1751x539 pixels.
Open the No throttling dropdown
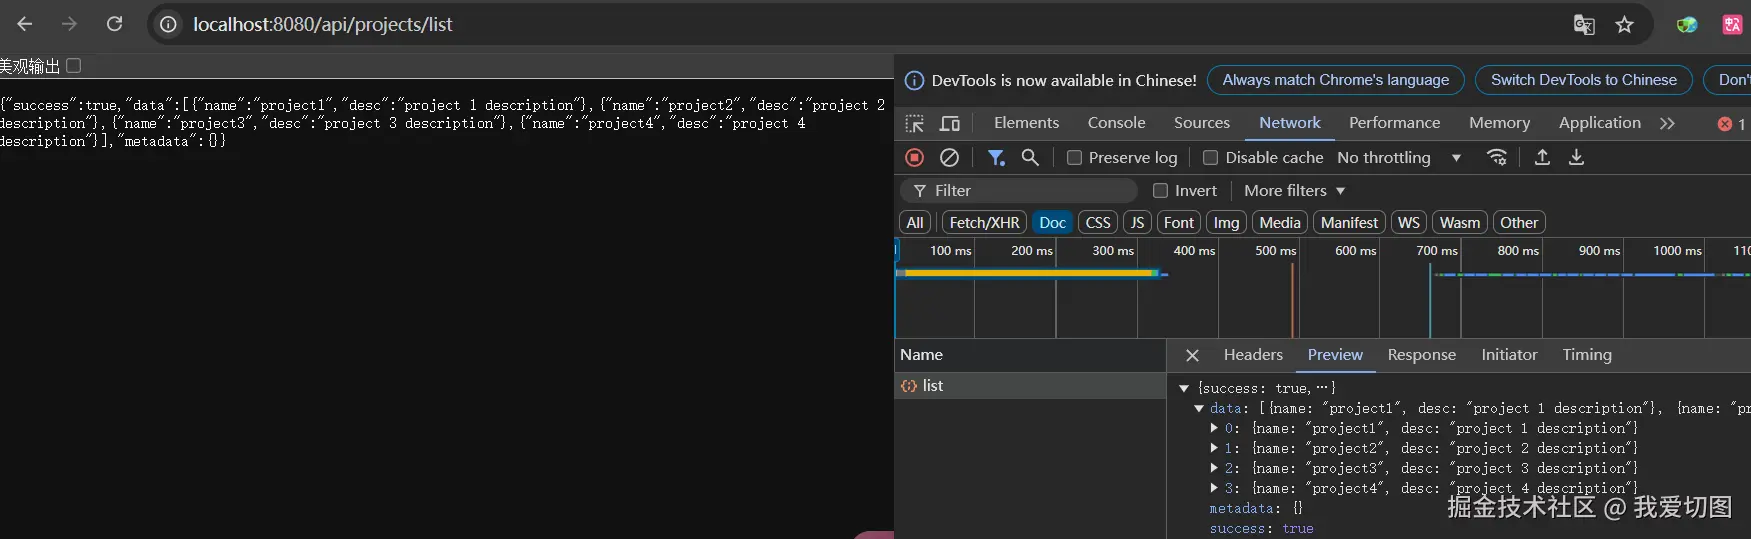pyautogui.click(x=1399, y=157)
